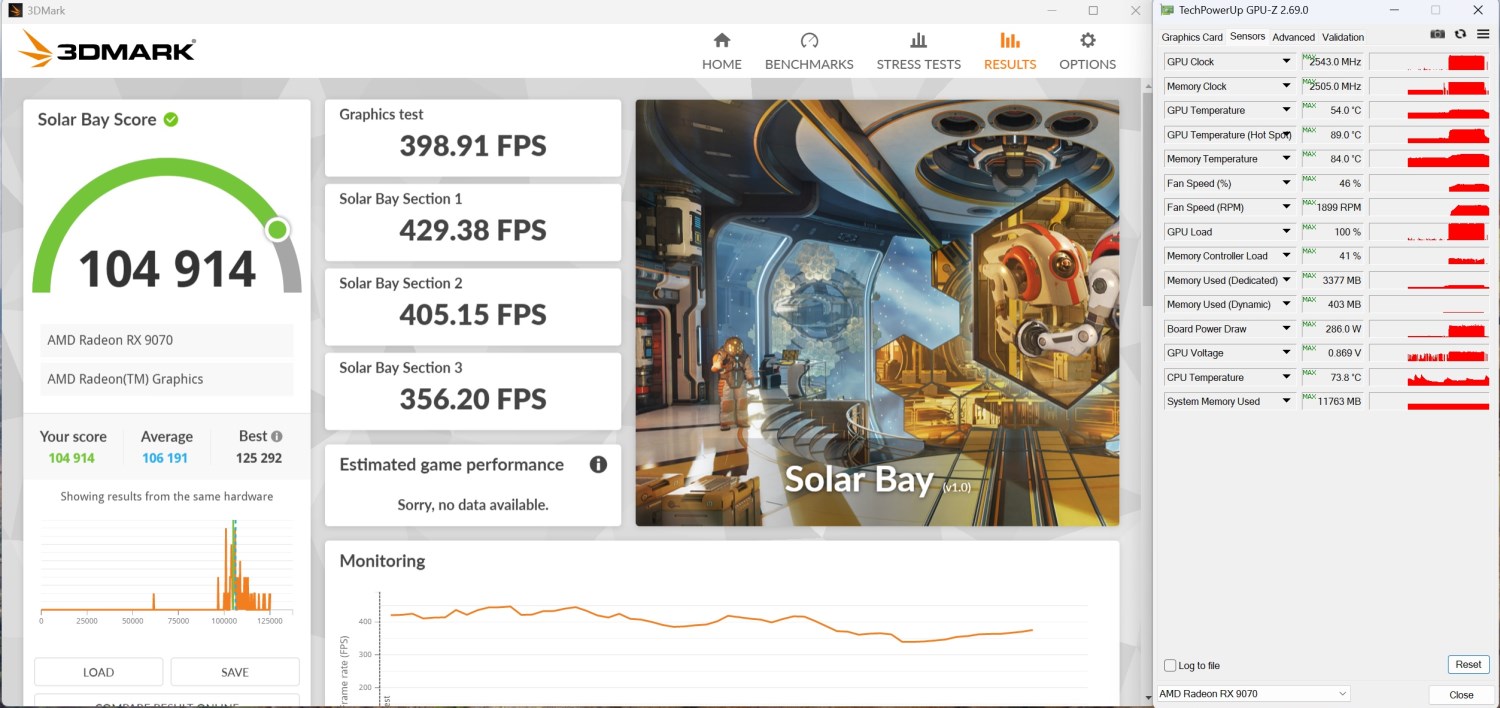Viewport: 1500px width, 708px height.
Task: Click the frame rate Monitoring graph line
Action: click(x=710, y=622)
